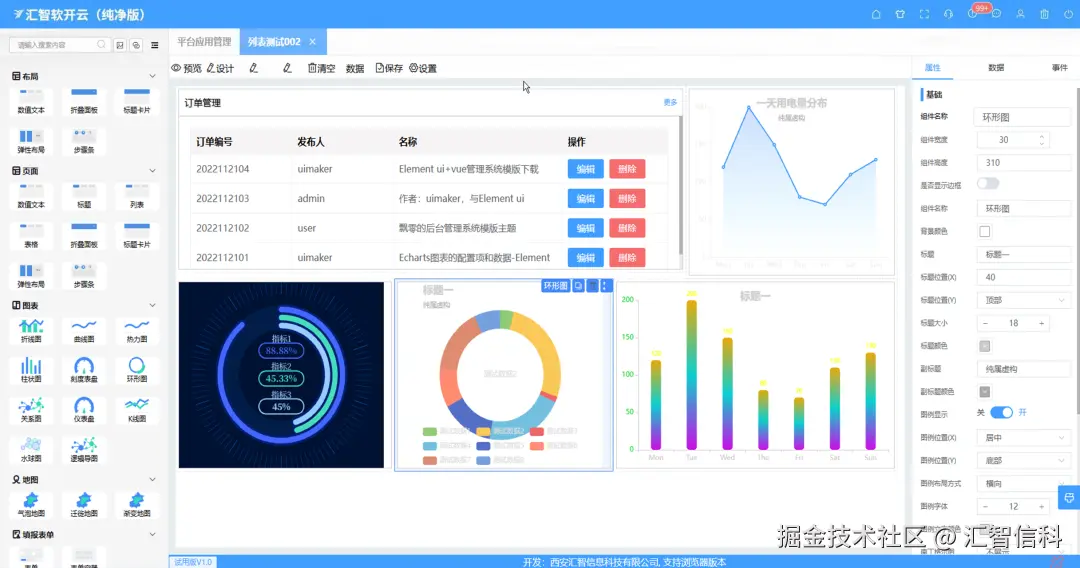Click the power logout icon in the top bar
Image resolution: width=1080 pixels, height=568 pixels.
coord(1068,14)
